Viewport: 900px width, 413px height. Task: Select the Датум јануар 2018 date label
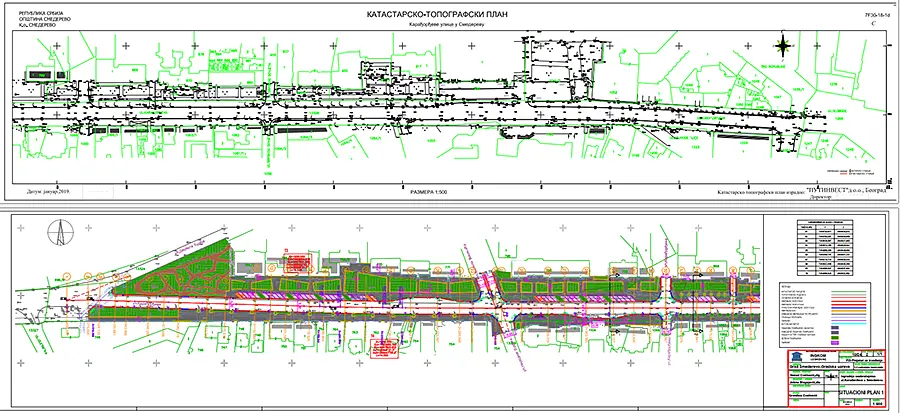click(39, 189)
